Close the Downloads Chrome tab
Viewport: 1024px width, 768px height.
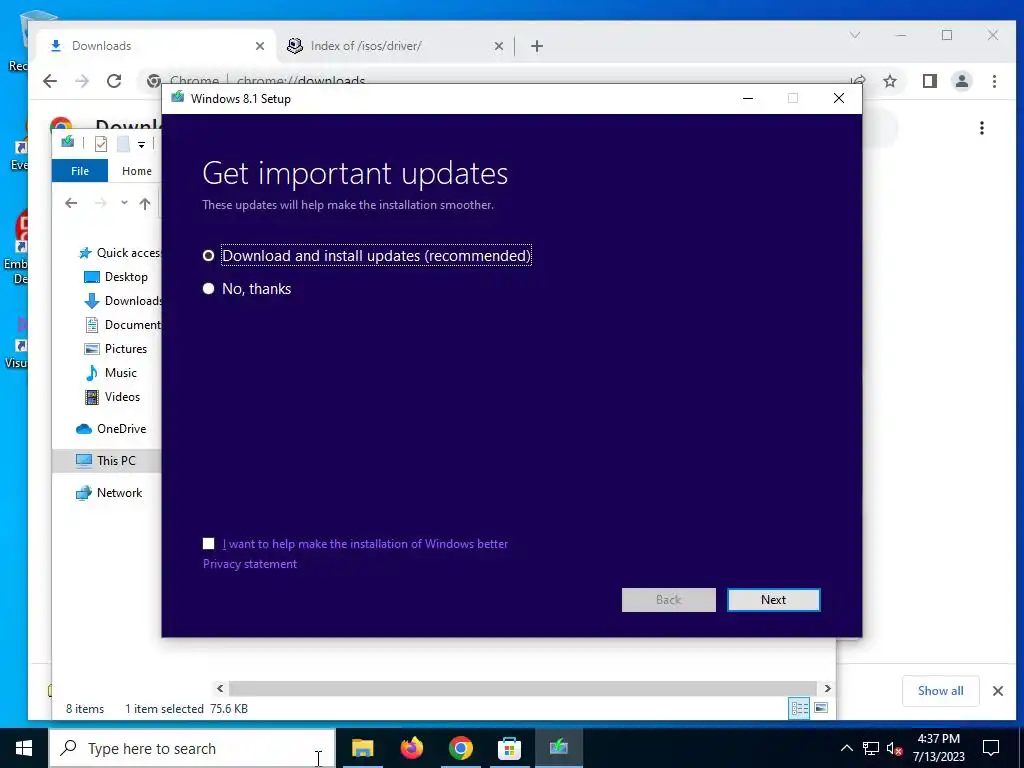point(259,46)
